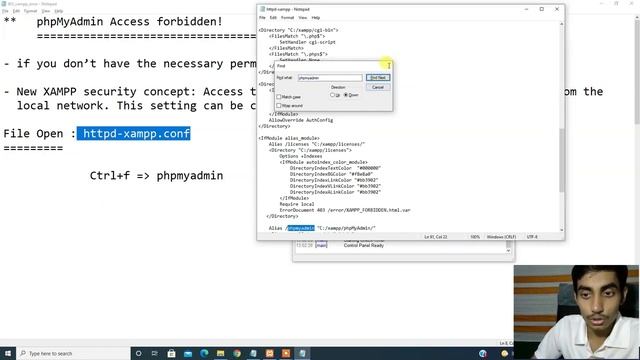
Task: Open Cortana circle icon on taskbar
Action: coord(138,353)
